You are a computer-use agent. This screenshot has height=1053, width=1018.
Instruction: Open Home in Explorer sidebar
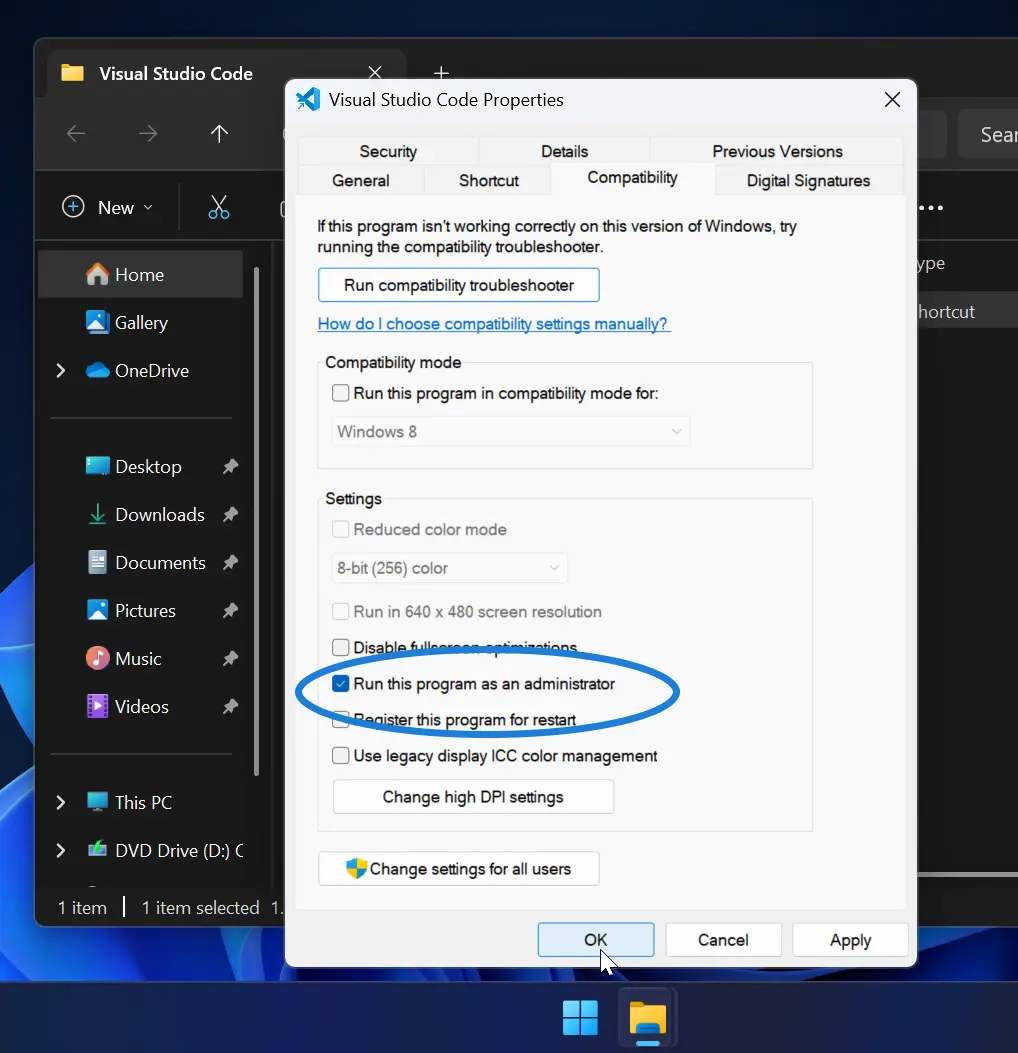pyautogui.click(x=140, y=274)
